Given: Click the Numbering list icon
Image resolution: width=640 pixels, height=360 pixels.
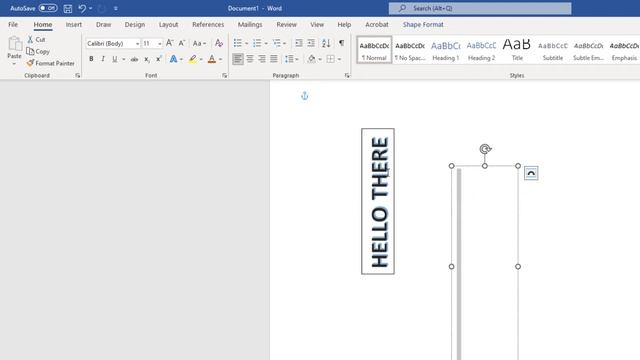Looking at the screenshot, I should (257, 43).
